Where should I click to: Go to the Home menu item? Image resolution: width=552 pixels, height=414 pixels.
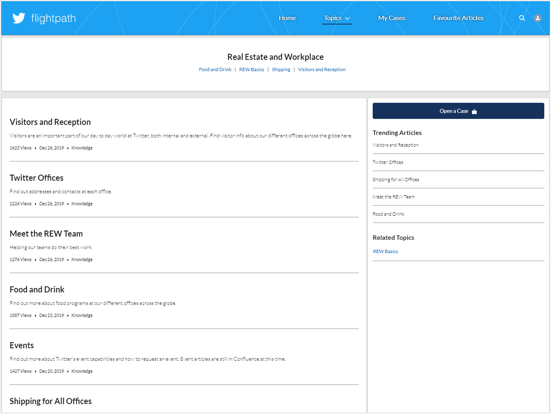tap(287, 18)
